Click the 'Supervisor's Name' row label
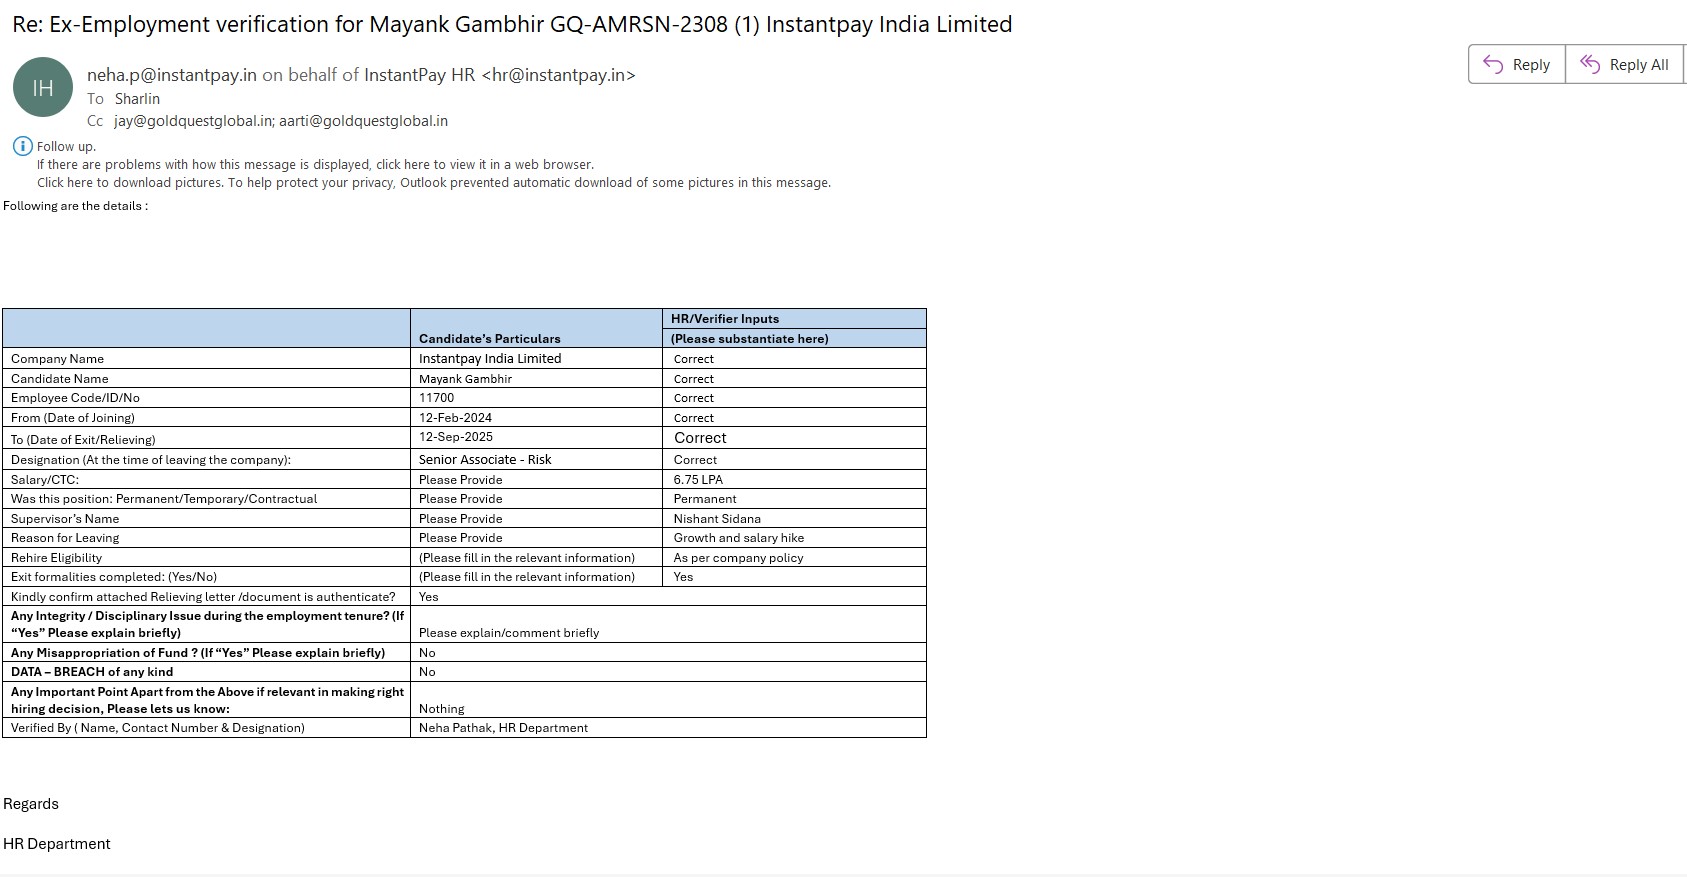The height and width of the screenshot is (877, 1687). coord(65,519)
